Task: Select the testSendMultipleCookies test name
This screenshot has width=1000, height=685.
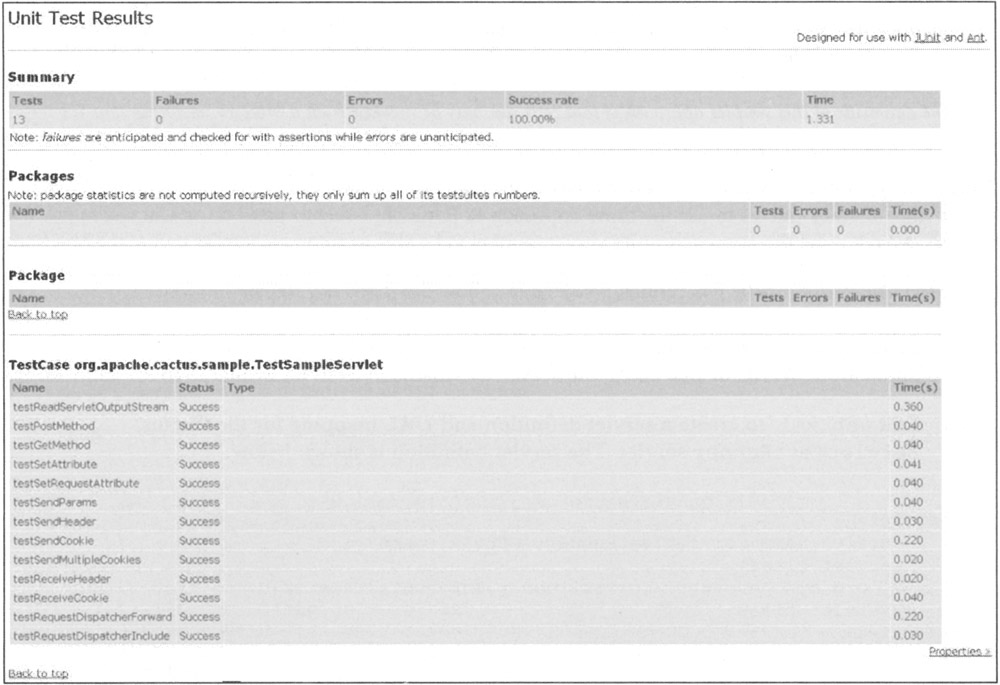Action: (76, 560)
